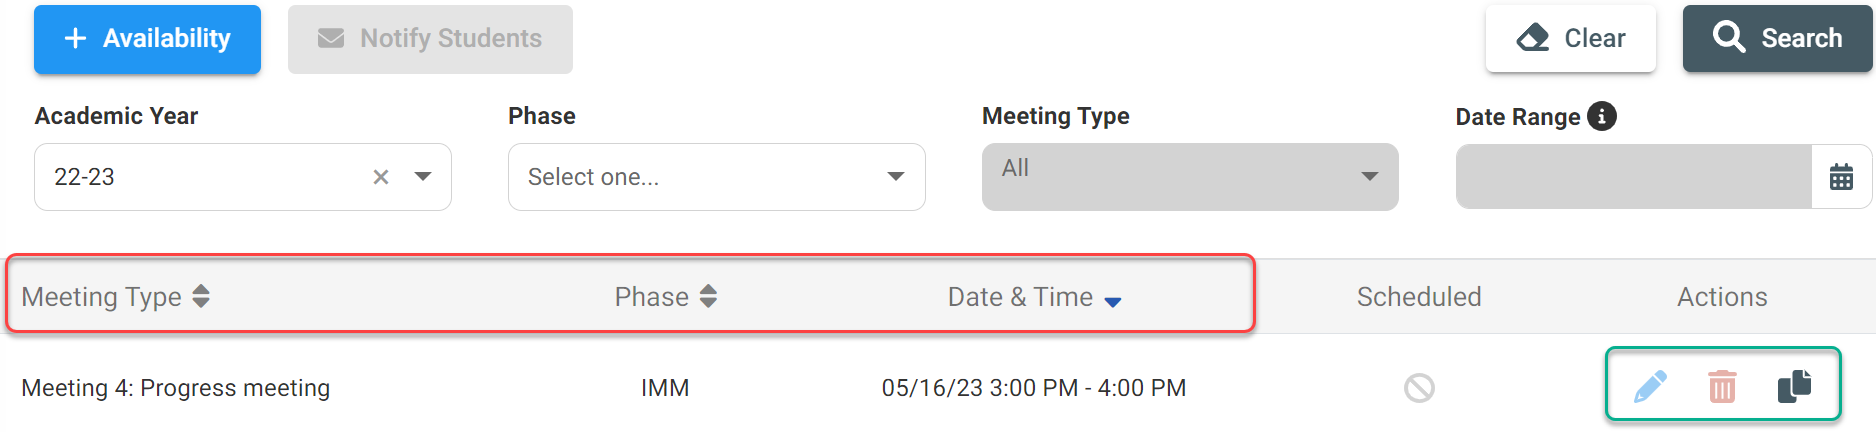
Task: Delete the meeting with trash icon
Action: [x=1722, y=386]
